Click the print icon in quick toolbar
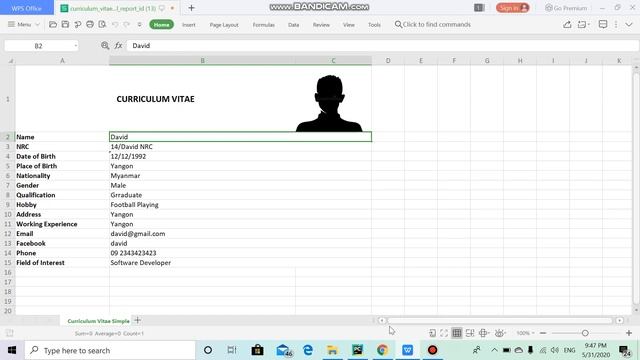The height and width of the screenshot is (360, 640). pos(90,24)
